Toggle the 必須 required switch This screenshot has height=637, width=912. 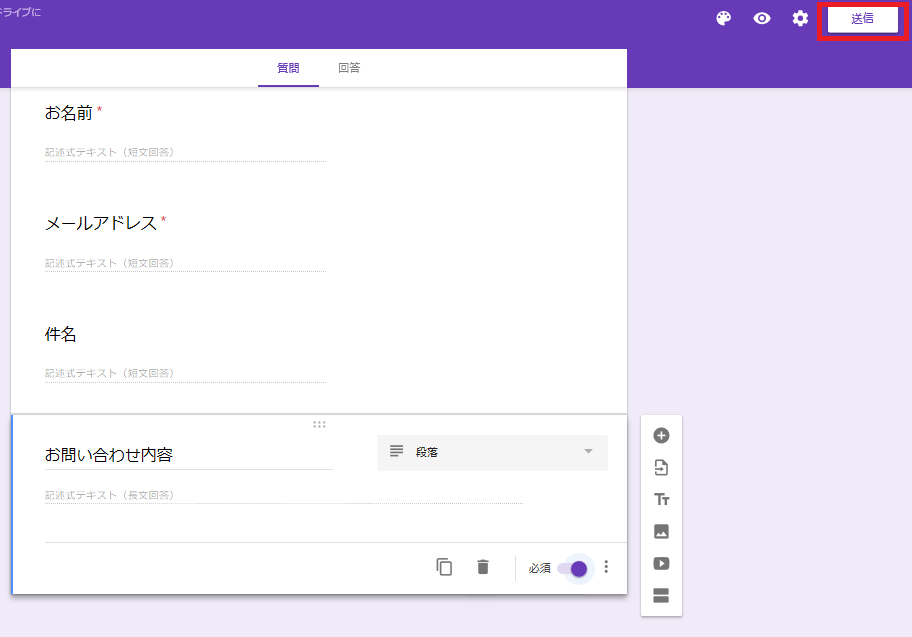click(x=576, y=568)
